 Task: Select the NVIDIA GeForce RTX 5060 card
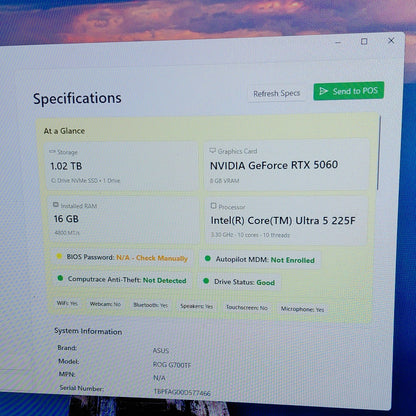click(x=287, y=165)
